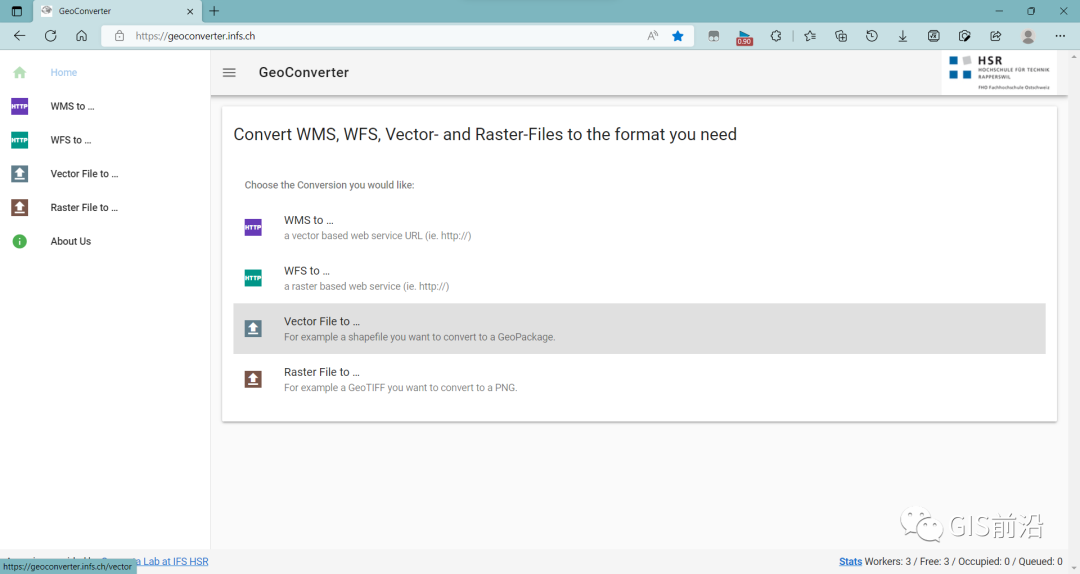Image resolution: width=1080 pixels, height=574 pixels.
Task: Open a new browser tab
Action: [x=214, y=11]
